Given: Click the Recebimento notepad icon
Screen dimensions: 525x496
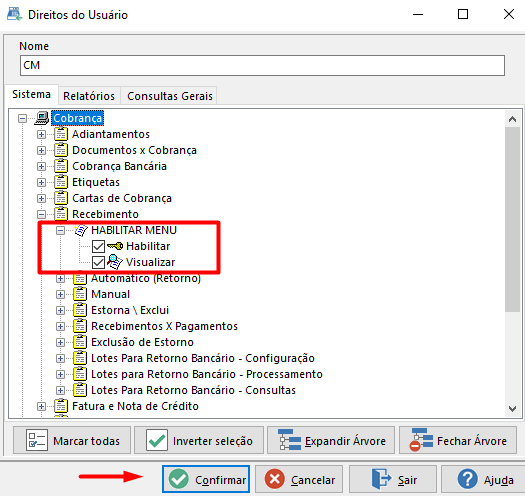Looking at the screenshot, I should pos(61,214).
